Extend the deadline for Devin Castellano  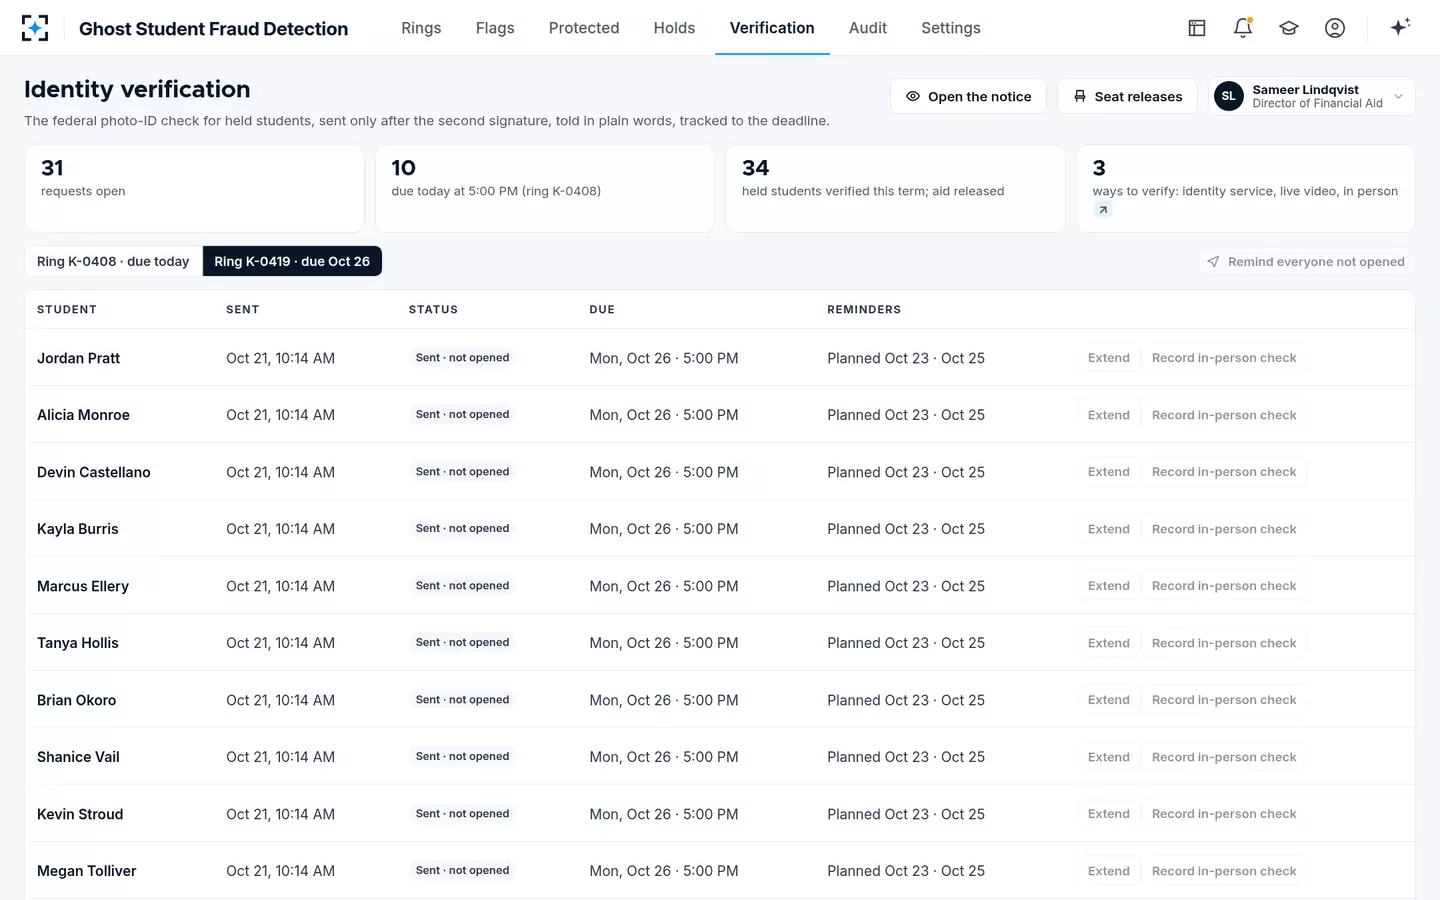point(1109,472)
